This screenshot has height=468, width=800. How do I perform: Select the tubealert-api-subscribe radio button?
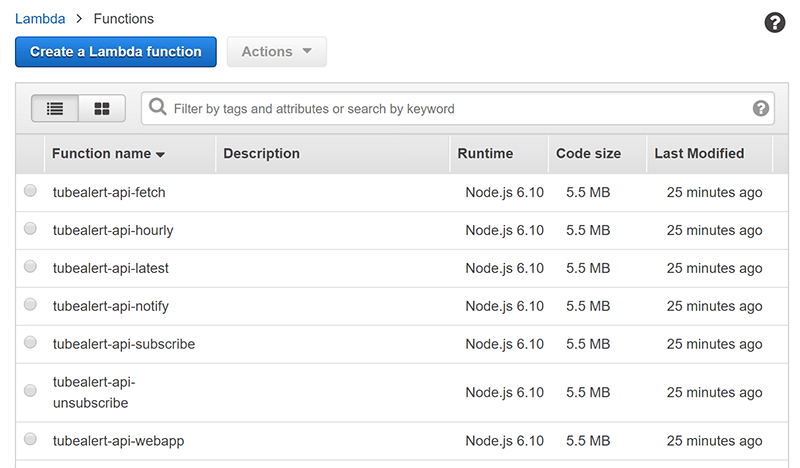point(31,342)
